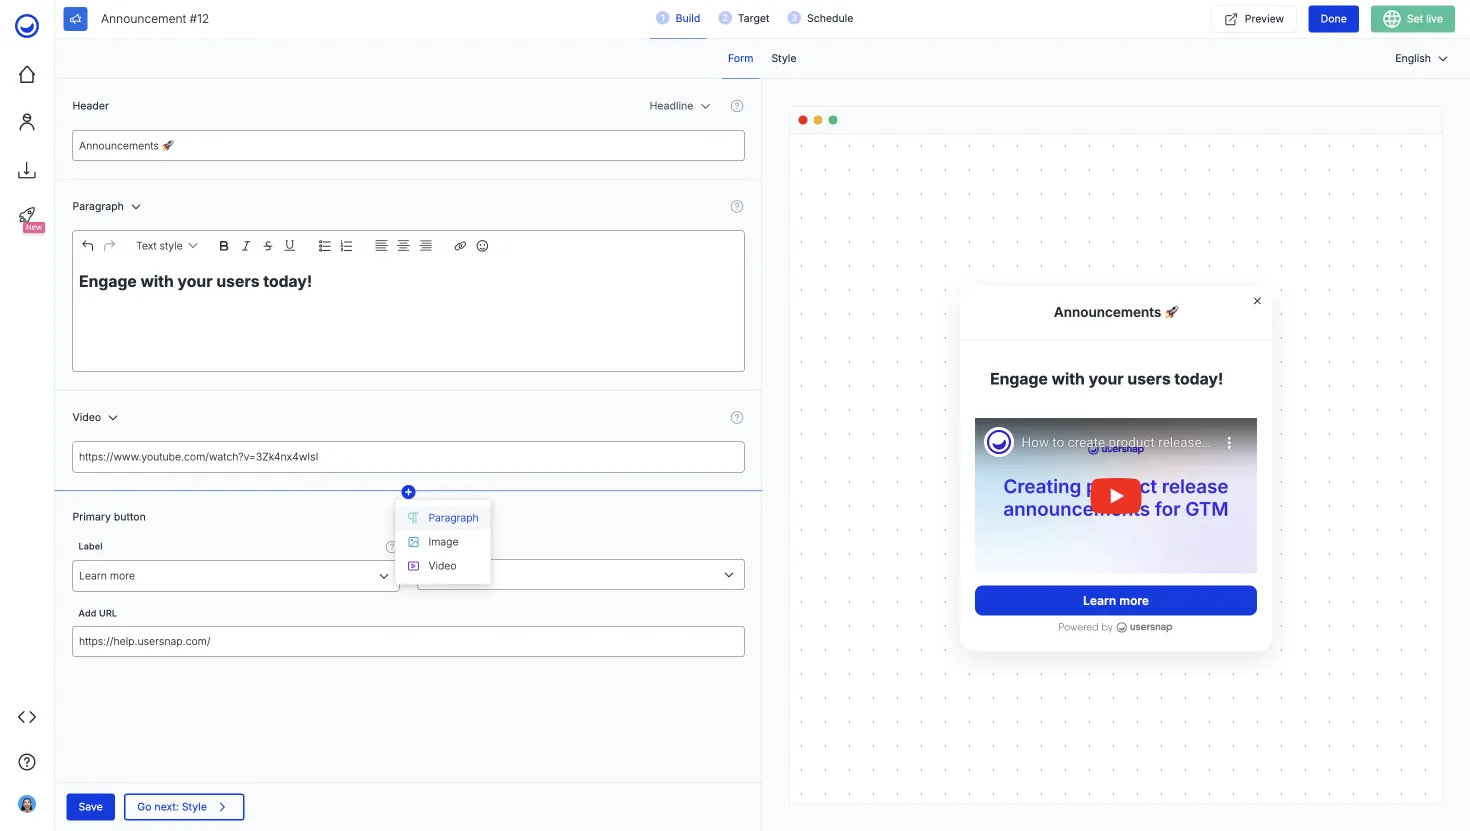Toggle bold formatting in the paragraph editor
The image size is (1470, 831).
point(224,245)
